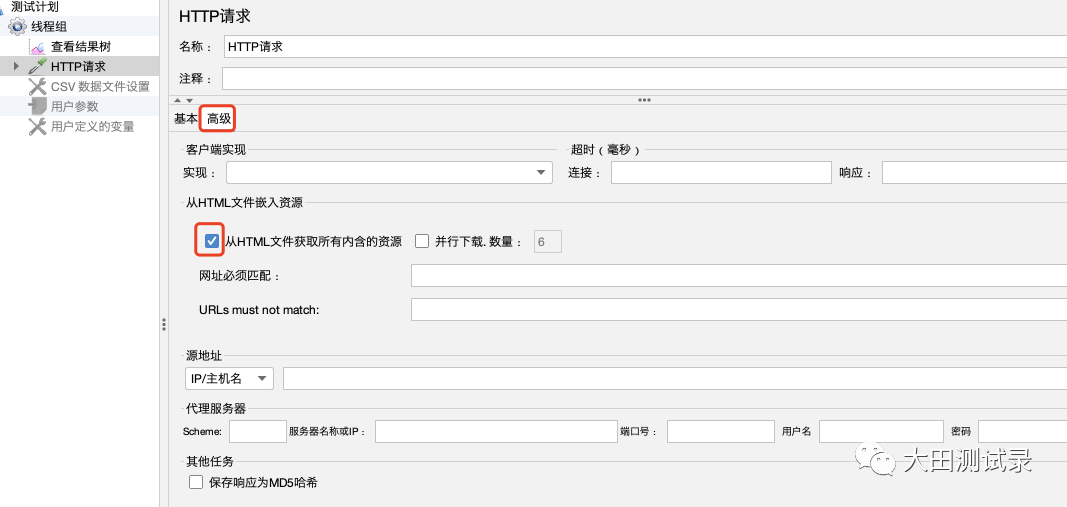1067x507 pixels.
Task: Select 用户定义的变量 tree item
Action: tap(93, 126)
